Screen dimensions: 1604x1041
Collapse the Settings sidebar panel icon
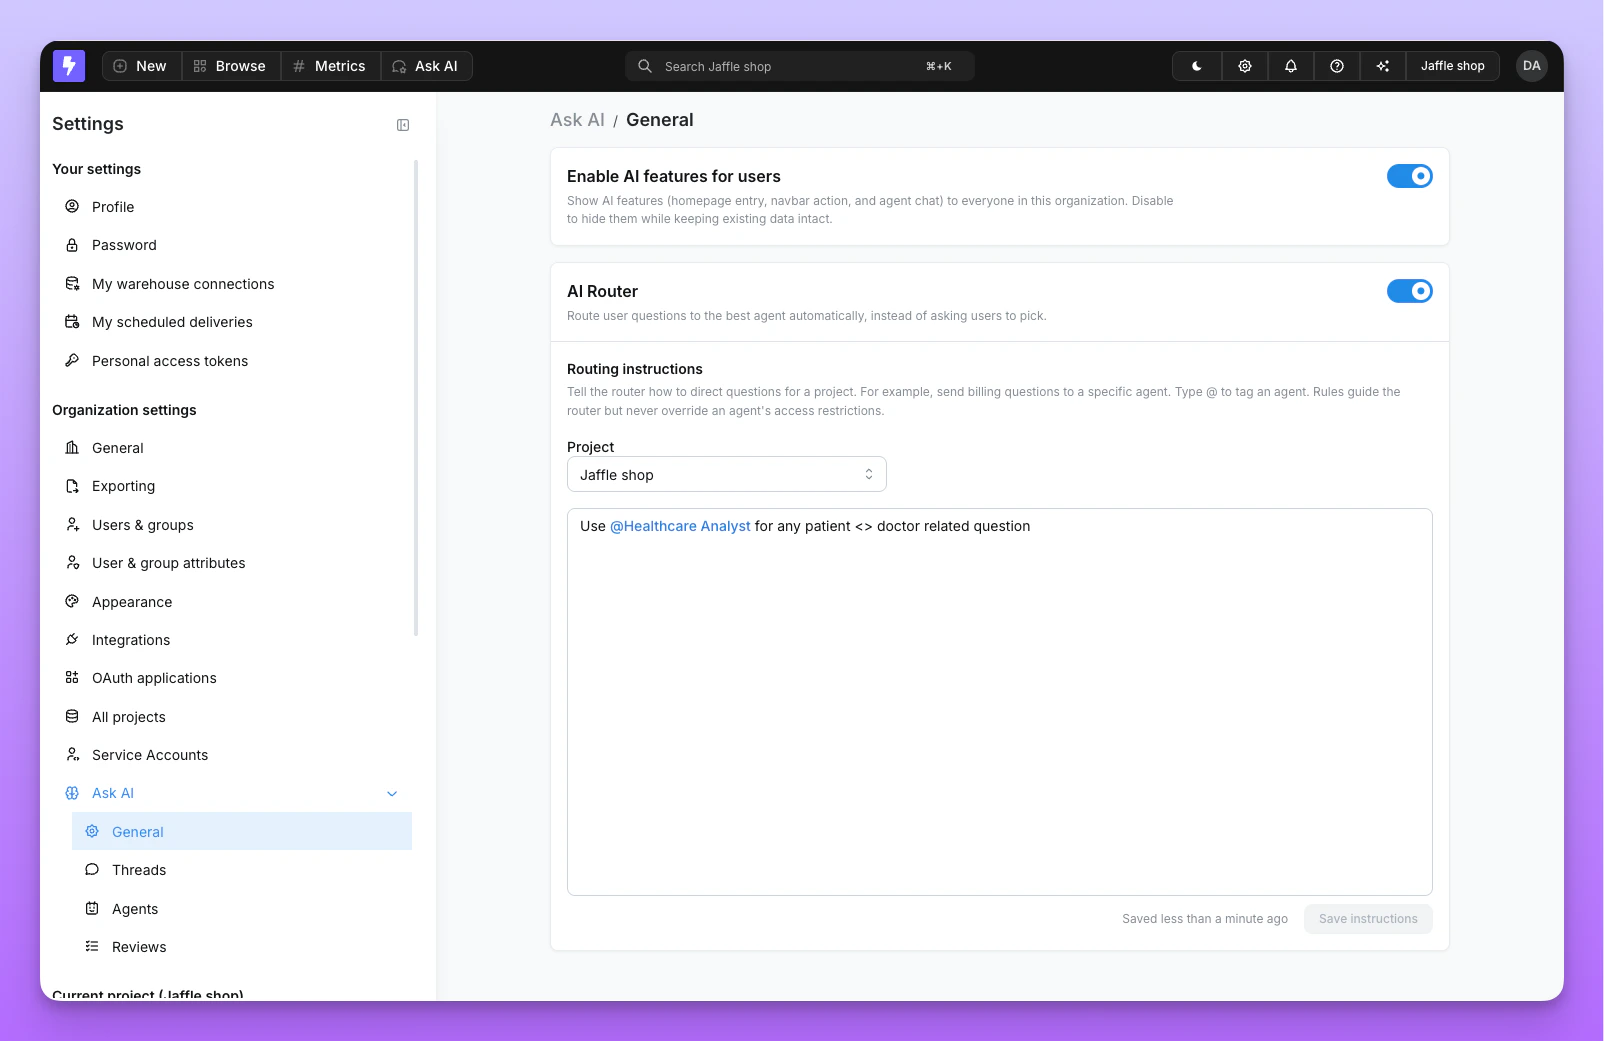point(403,125)
